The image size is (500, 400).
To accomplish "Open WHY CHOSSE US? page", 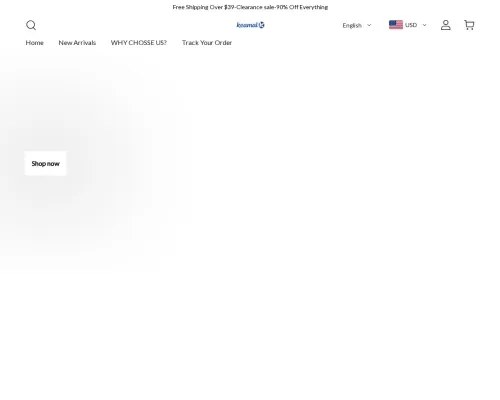I will [x=139, y=43].
